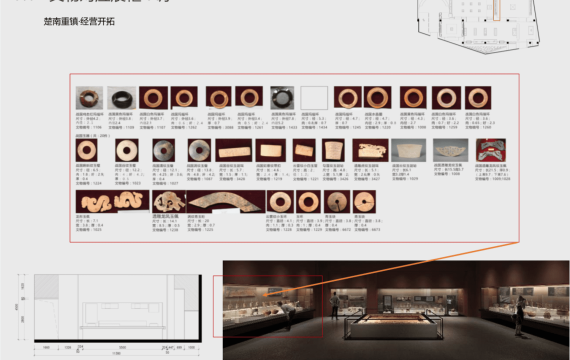
Task: Click the paired S-shaped dragon pendants image
Action: pos(112,201)
